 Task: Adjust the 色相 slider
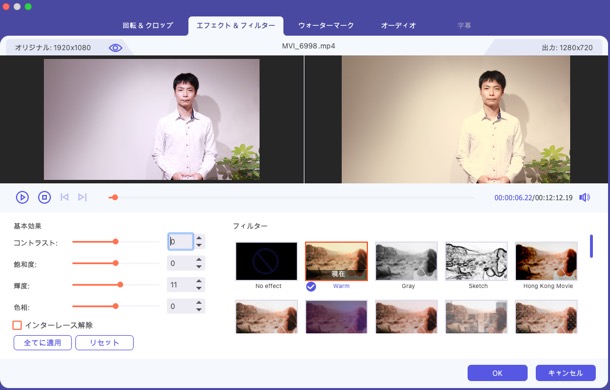(116, 306)
